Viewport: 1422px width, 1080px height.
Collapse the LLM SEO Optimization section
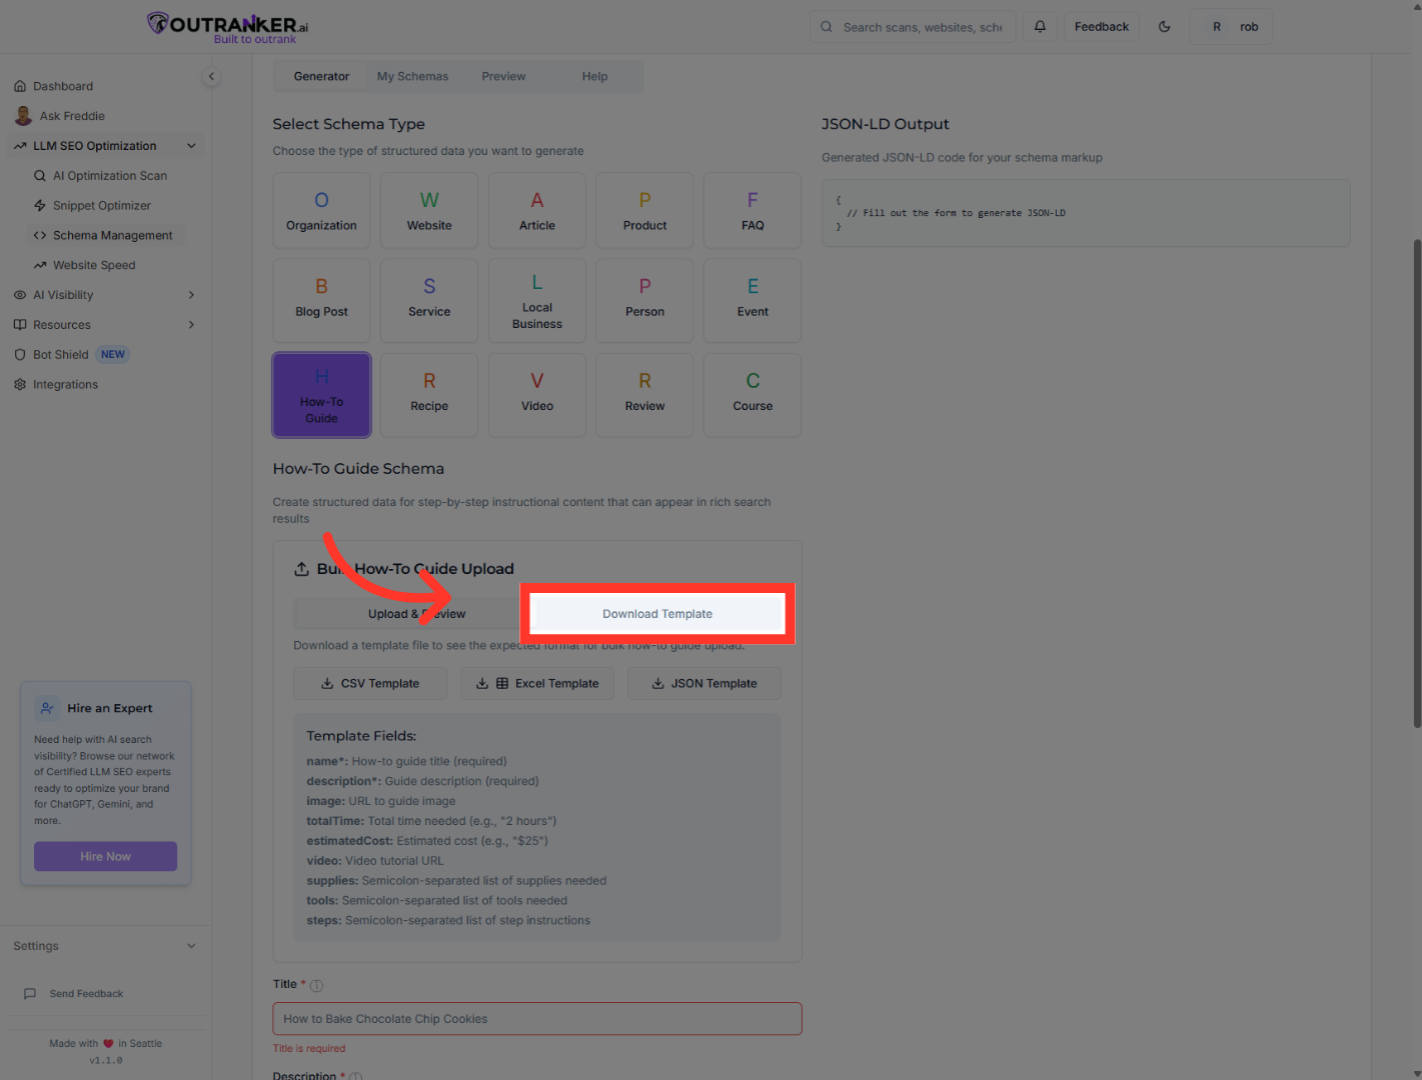pyautogui.click(x=191, y=146)
